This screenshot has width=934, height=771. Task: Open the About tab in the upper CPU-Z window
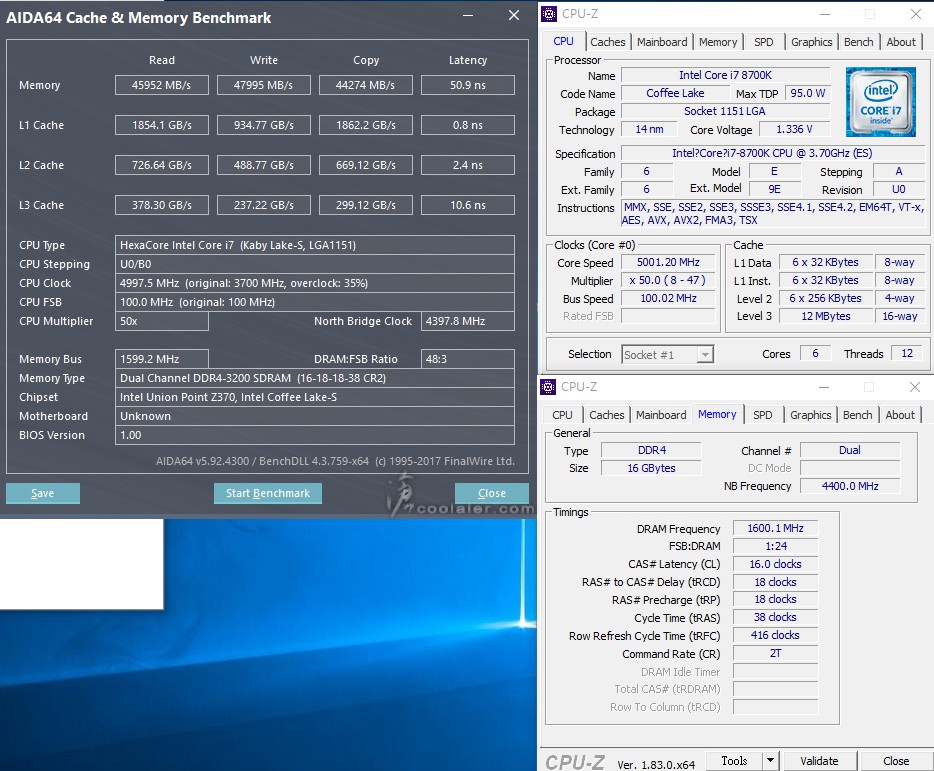point(901,42)
